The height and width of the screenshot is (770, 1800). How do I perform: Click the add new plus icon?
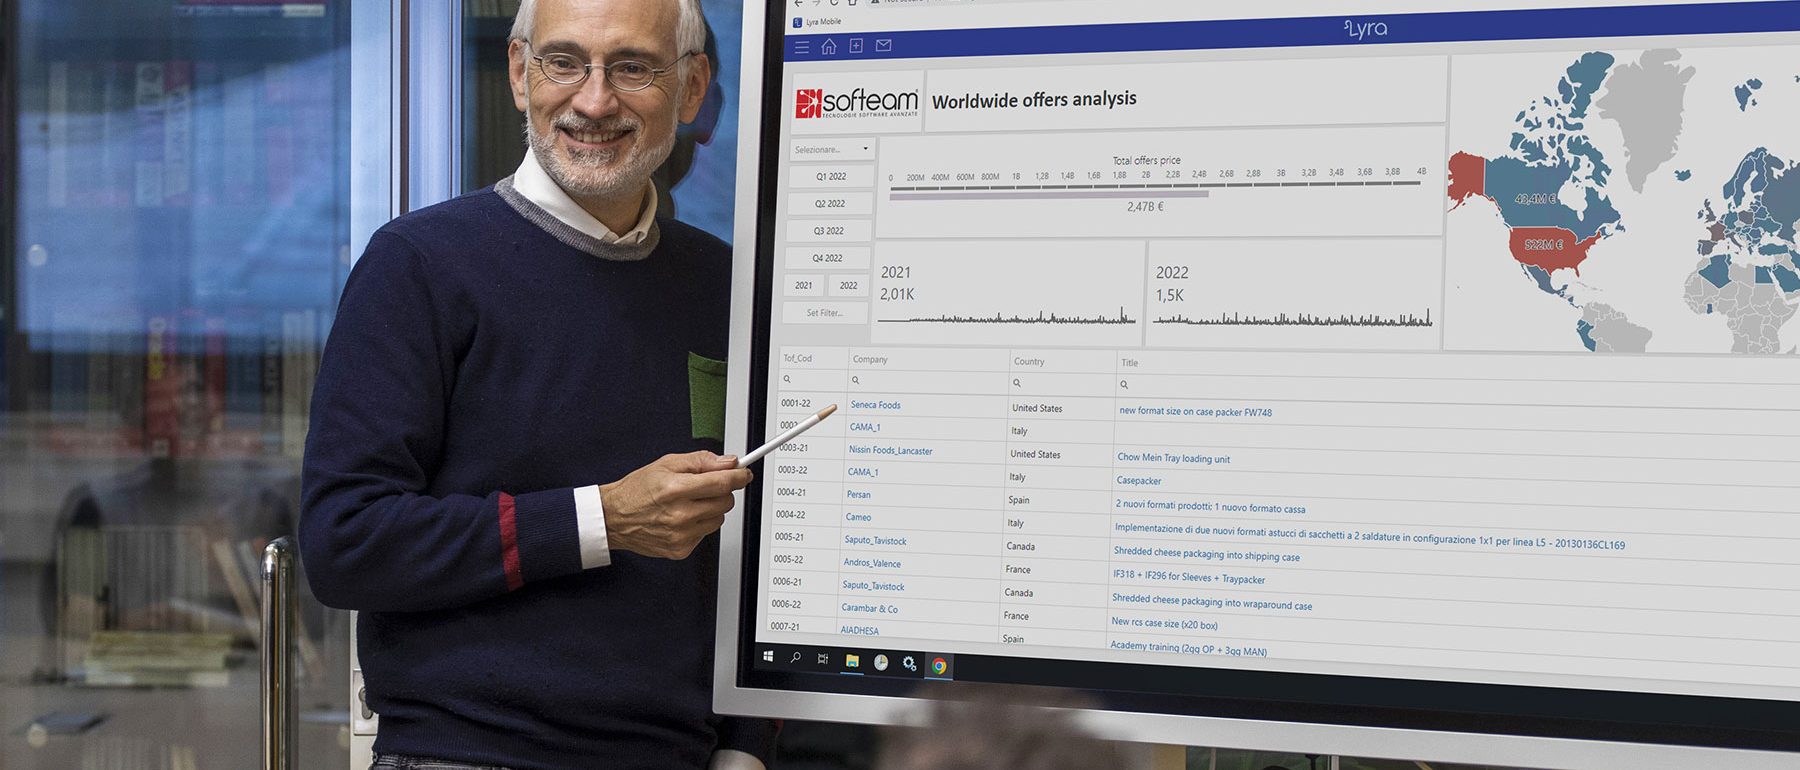point(856,46)
